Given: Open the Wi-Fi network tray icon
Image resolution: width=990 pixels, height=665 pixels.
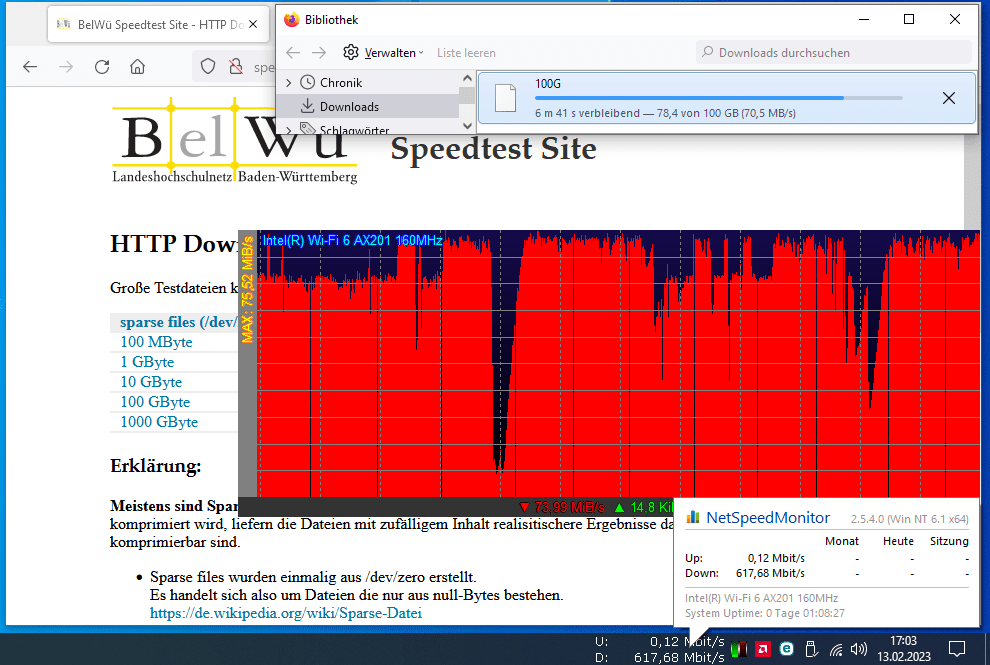Looking at the screenshot, I should click(x=836, y=649).
